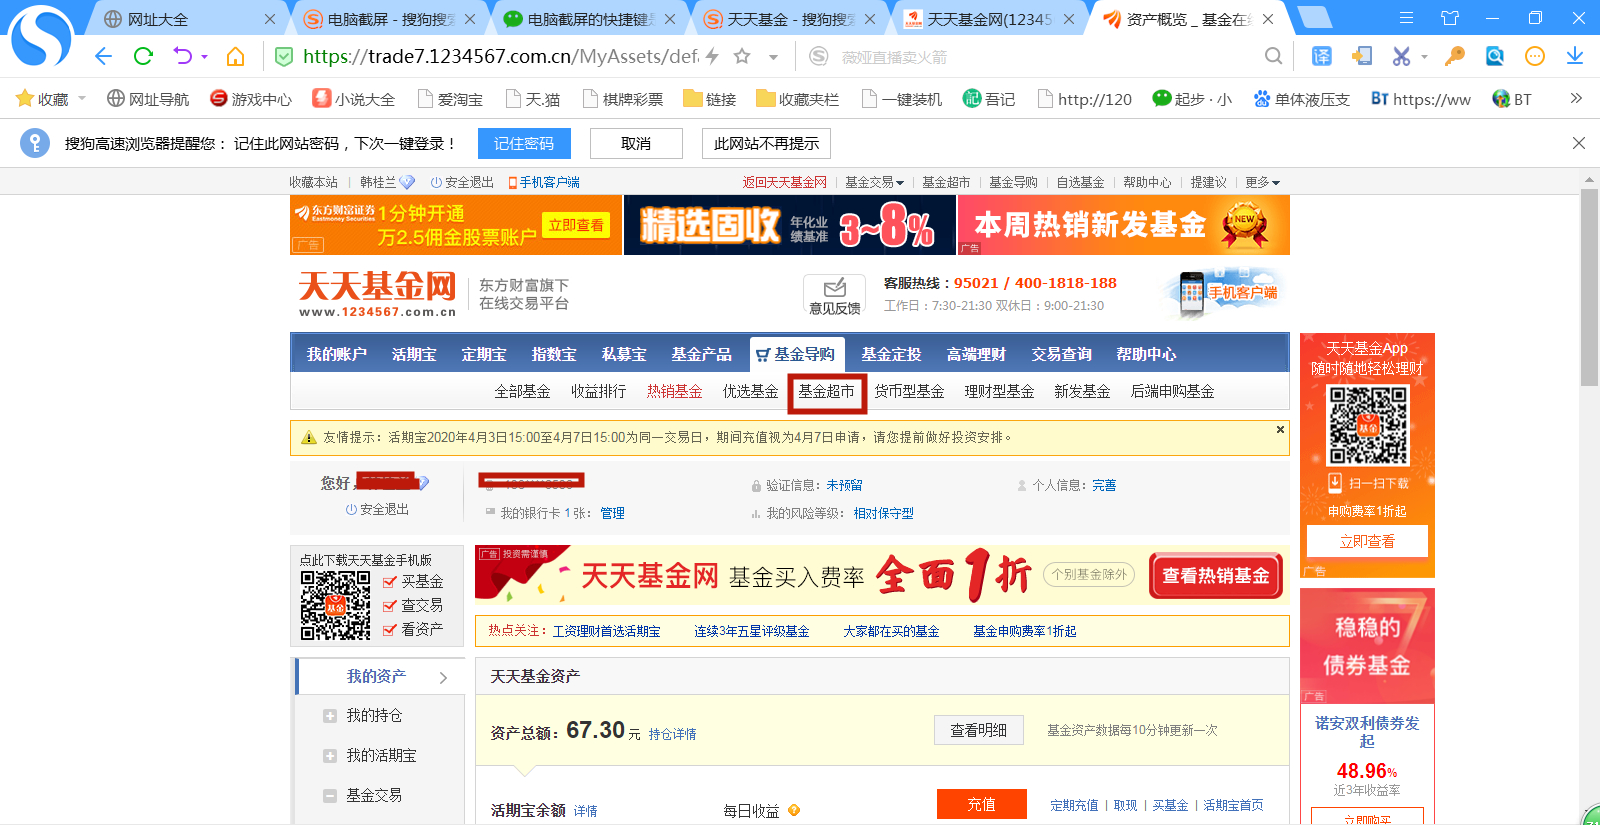This screenshot has height=825, width=1600.
Task: Click 取消 button in reminder bar
Action: click(x=636, y=143)
